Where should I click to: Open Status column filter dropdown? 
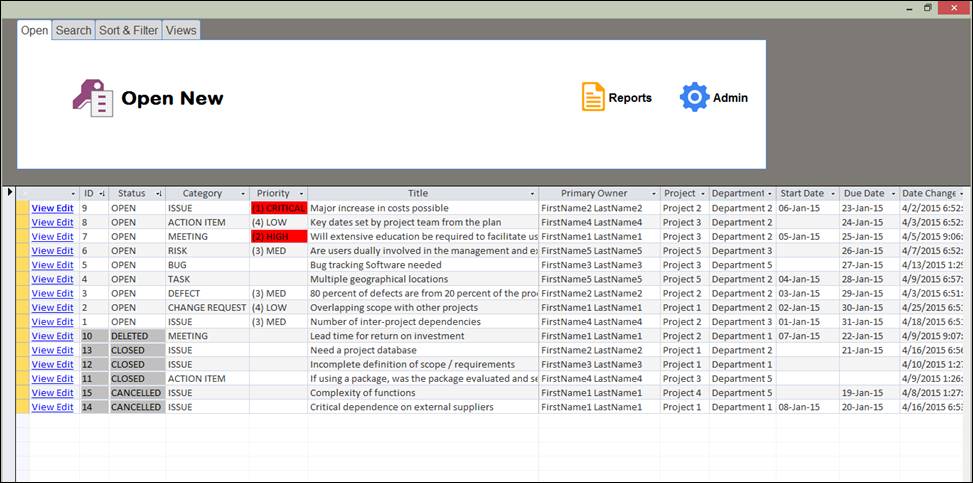(x=159, y=194)
